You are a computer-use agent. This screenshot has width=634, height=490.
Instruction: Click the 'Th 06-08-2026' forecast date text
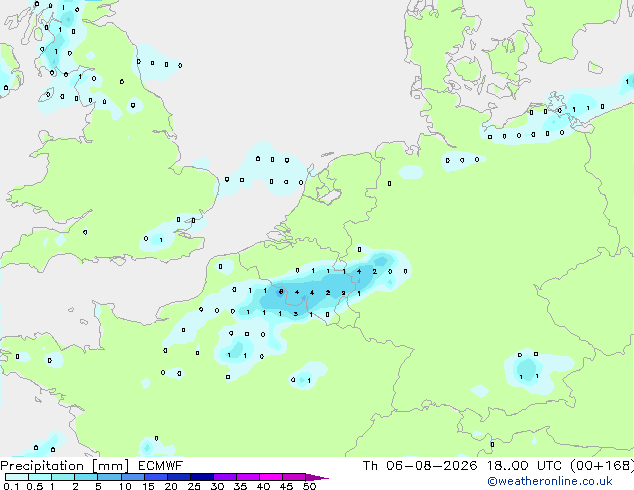click(420, 466)
